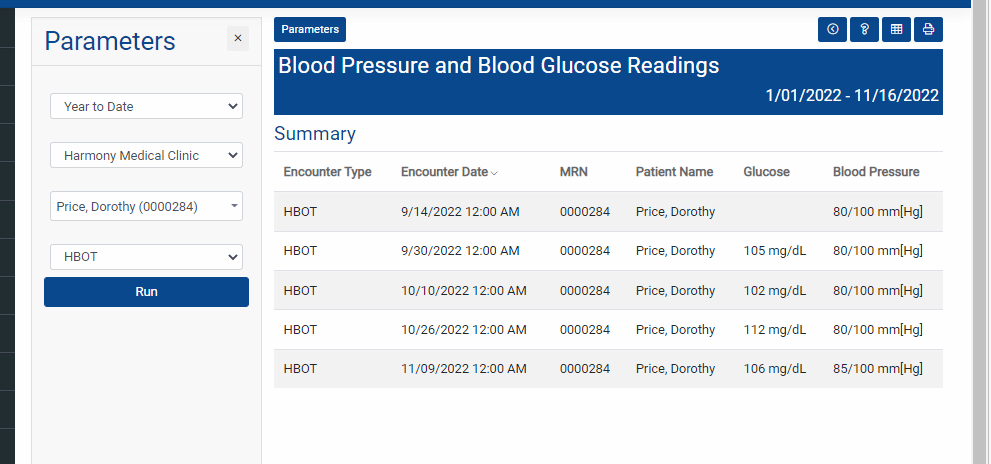Click the Encounter Type column header

tap(327, 172)
